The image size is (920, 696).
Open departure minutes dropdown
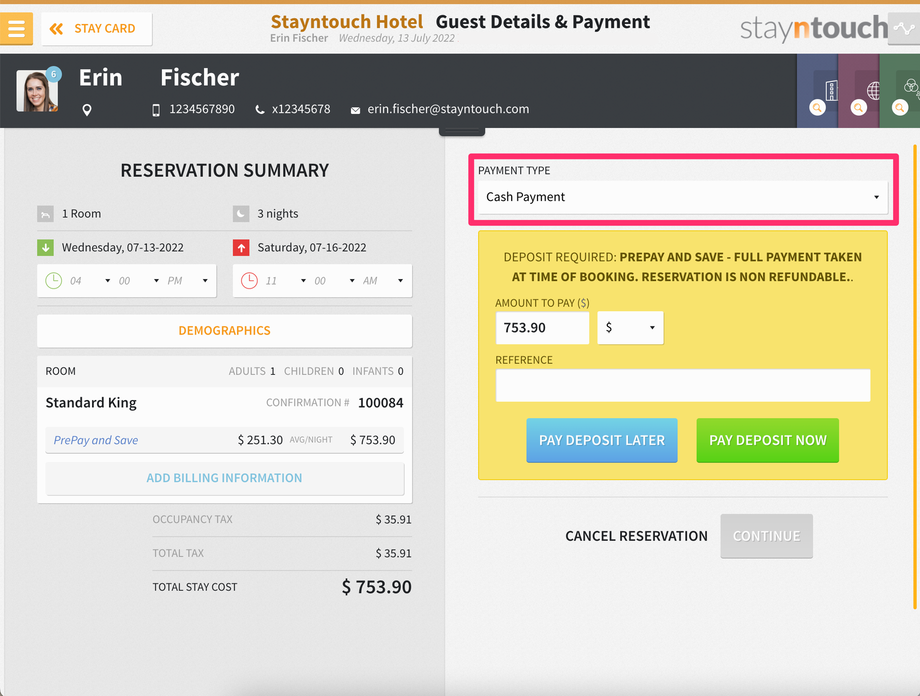pyautogui.click(x=334, y=281)
